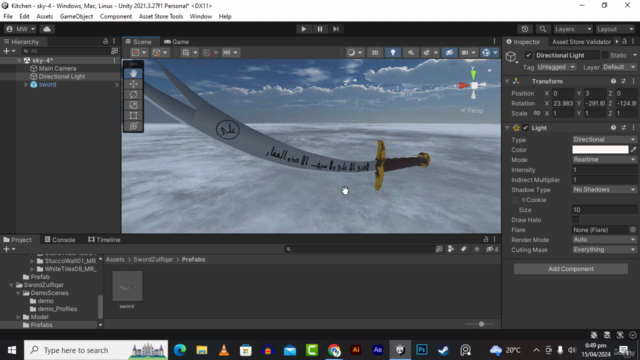Image resolution: width=640 pixels, height=360 pixels.
Task: Click the Intensity input field
Action: coord(604,170)
